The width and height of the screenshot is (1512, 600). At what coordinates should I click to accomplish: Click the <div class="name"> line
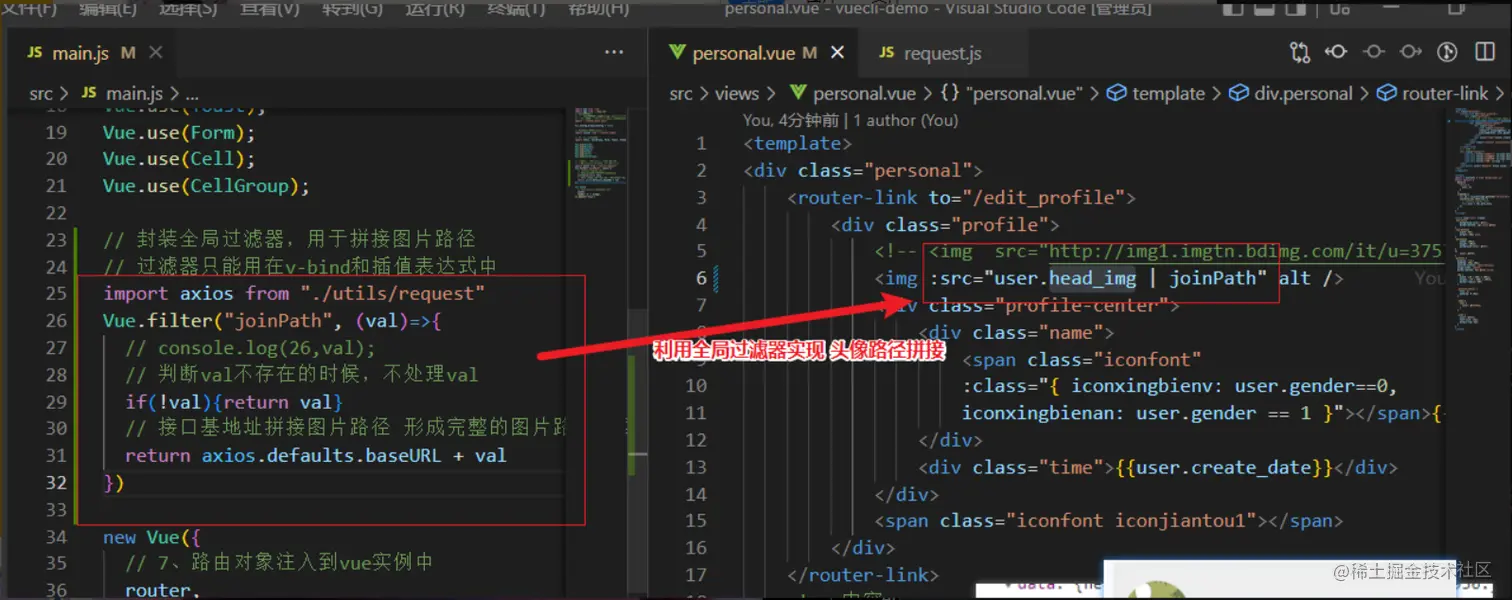(1016, 332)
